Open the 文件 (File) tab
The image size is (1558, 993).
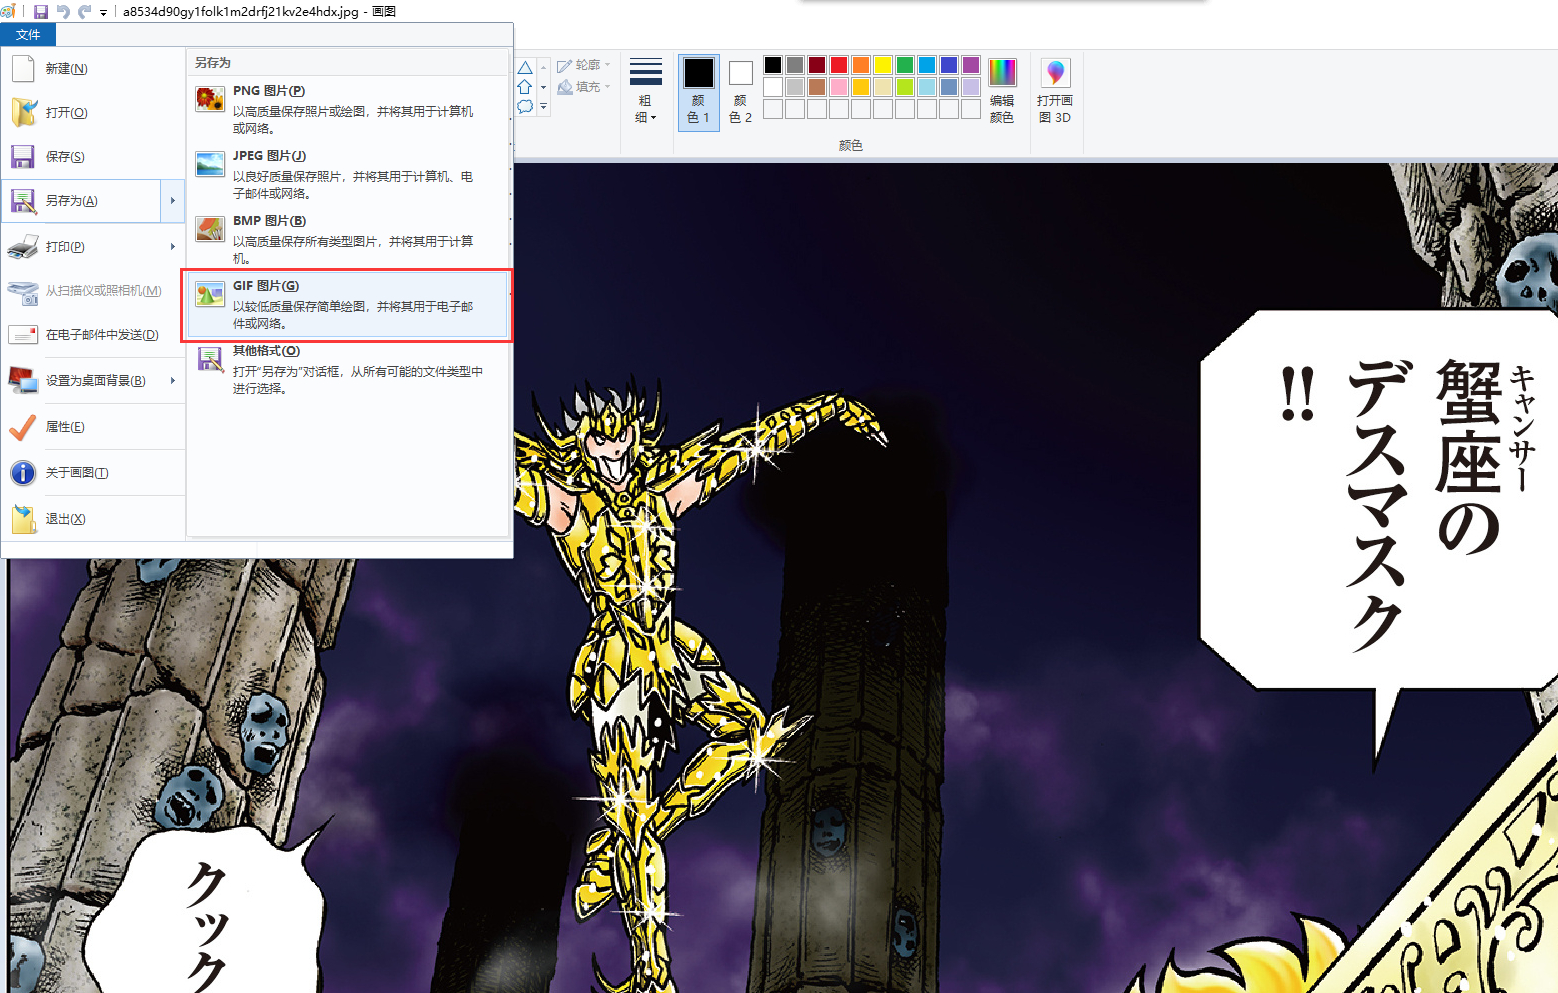[x=28, y=35]
